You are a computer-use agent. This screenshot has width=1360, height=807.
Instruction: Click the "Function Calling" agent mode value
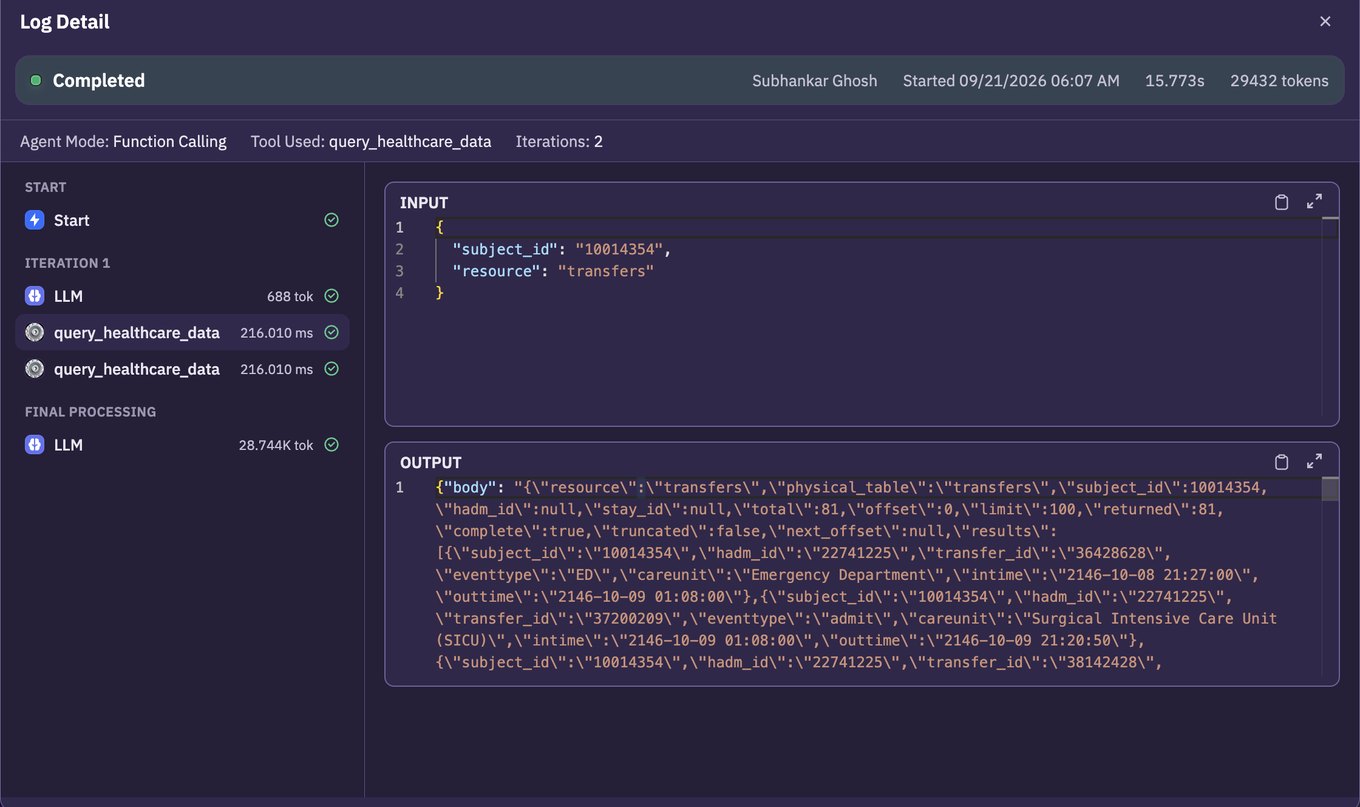[170, 142]
